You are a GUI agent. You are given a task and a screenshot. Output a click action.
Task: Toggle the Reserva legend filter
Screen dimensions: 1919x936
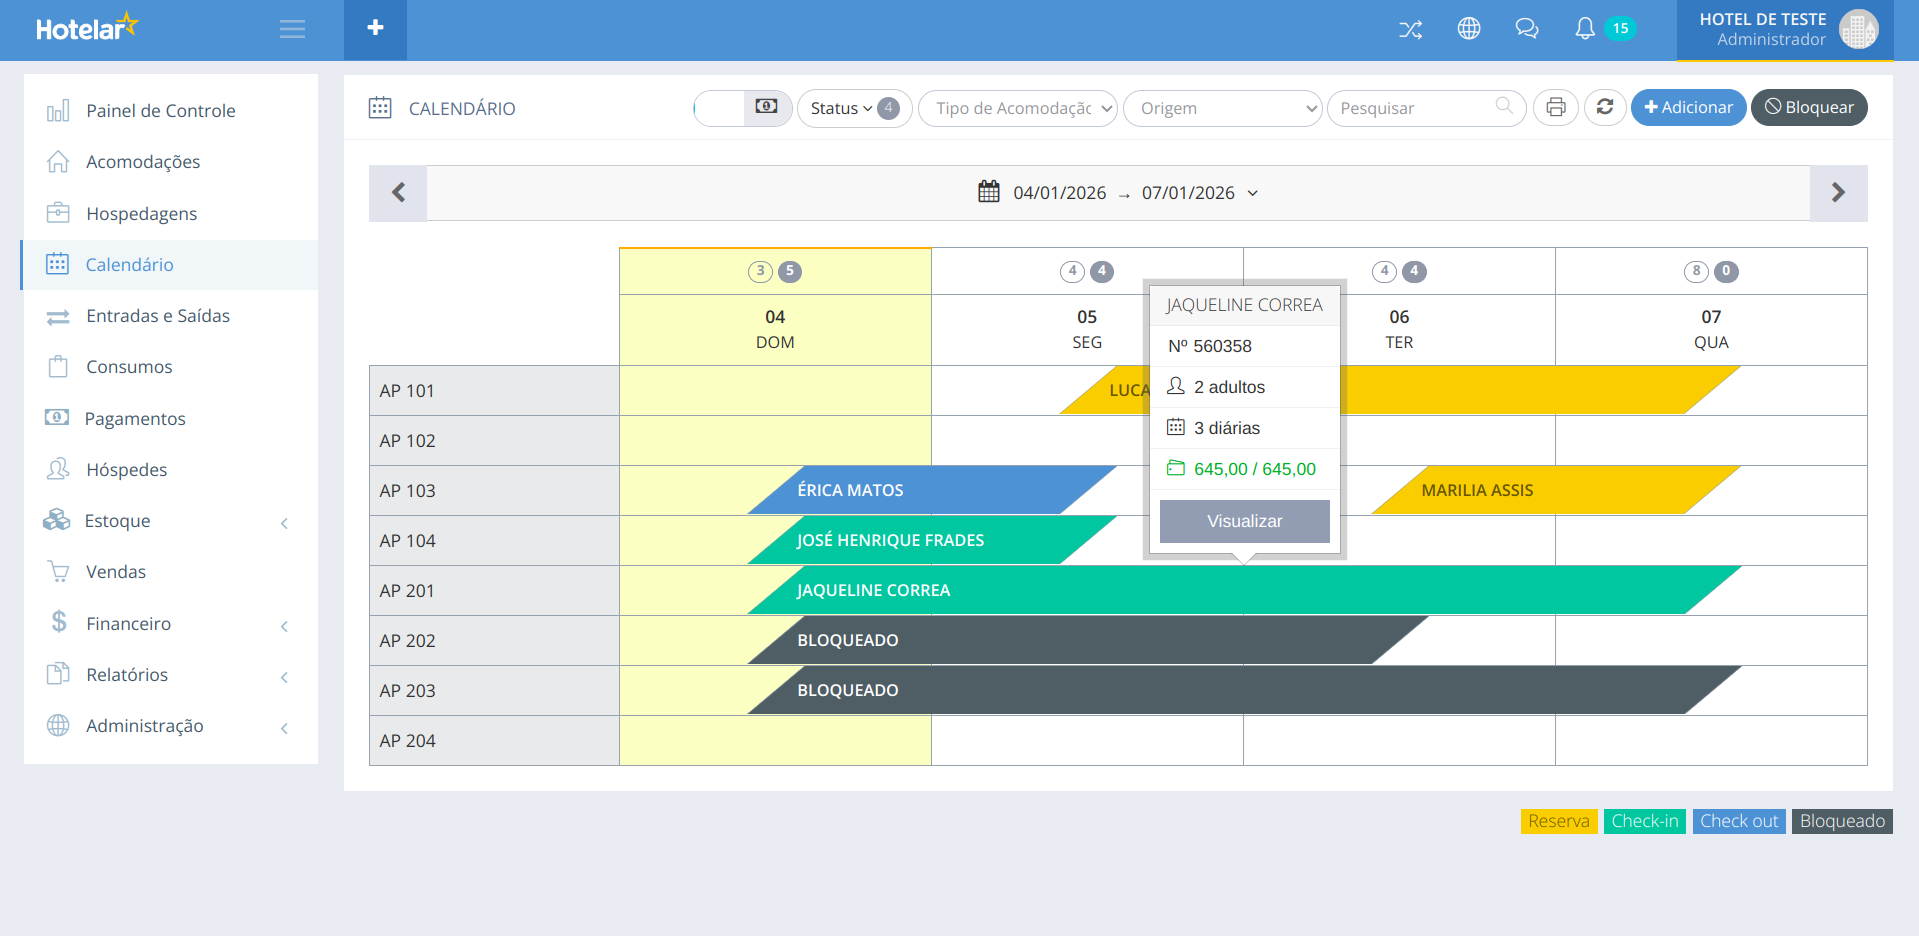point(1558,821)
